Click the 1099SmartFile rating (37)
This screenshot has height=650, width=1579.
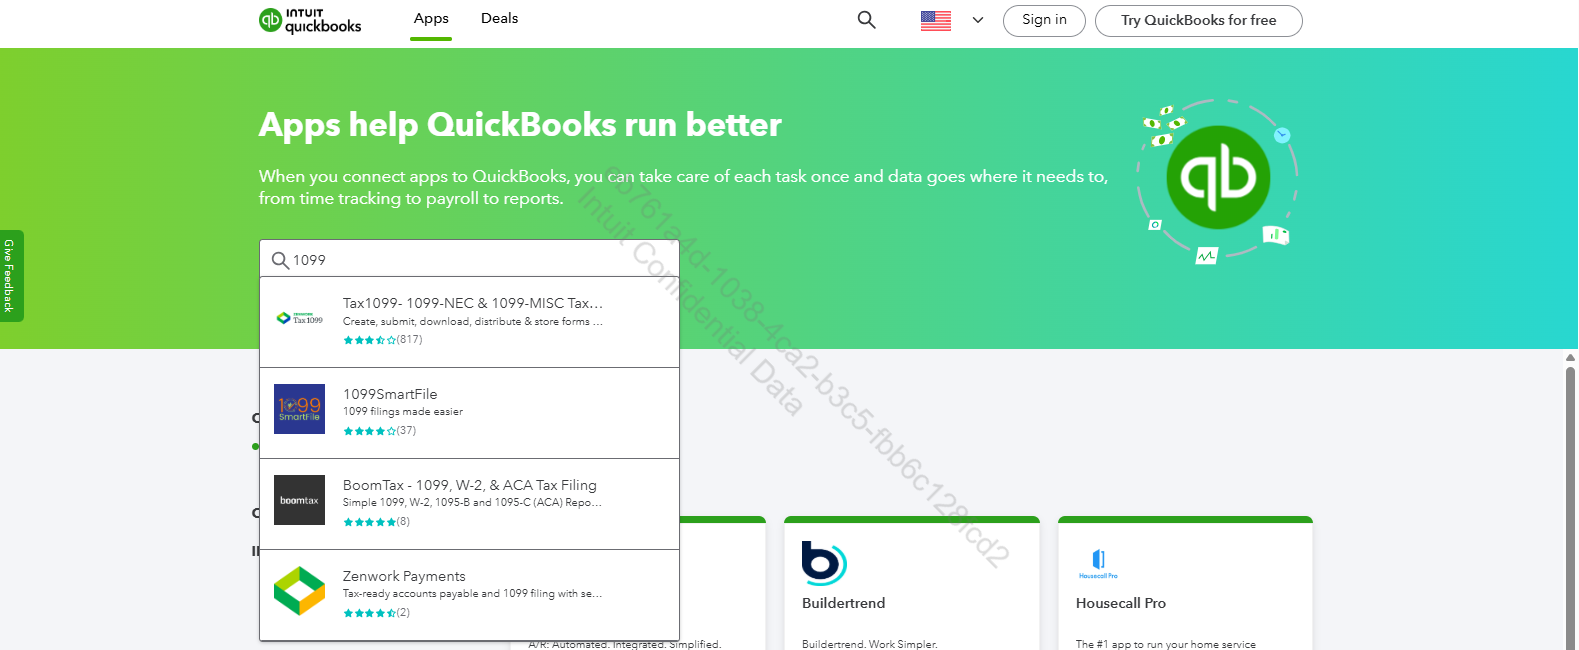[x=380, y=431]
